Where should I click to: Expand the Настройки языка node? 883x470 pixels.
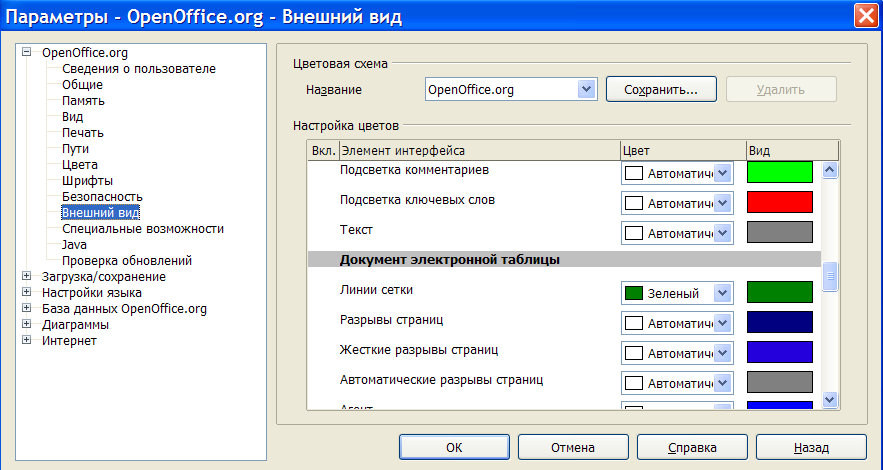pyautogui.click(x=26, y=292)
